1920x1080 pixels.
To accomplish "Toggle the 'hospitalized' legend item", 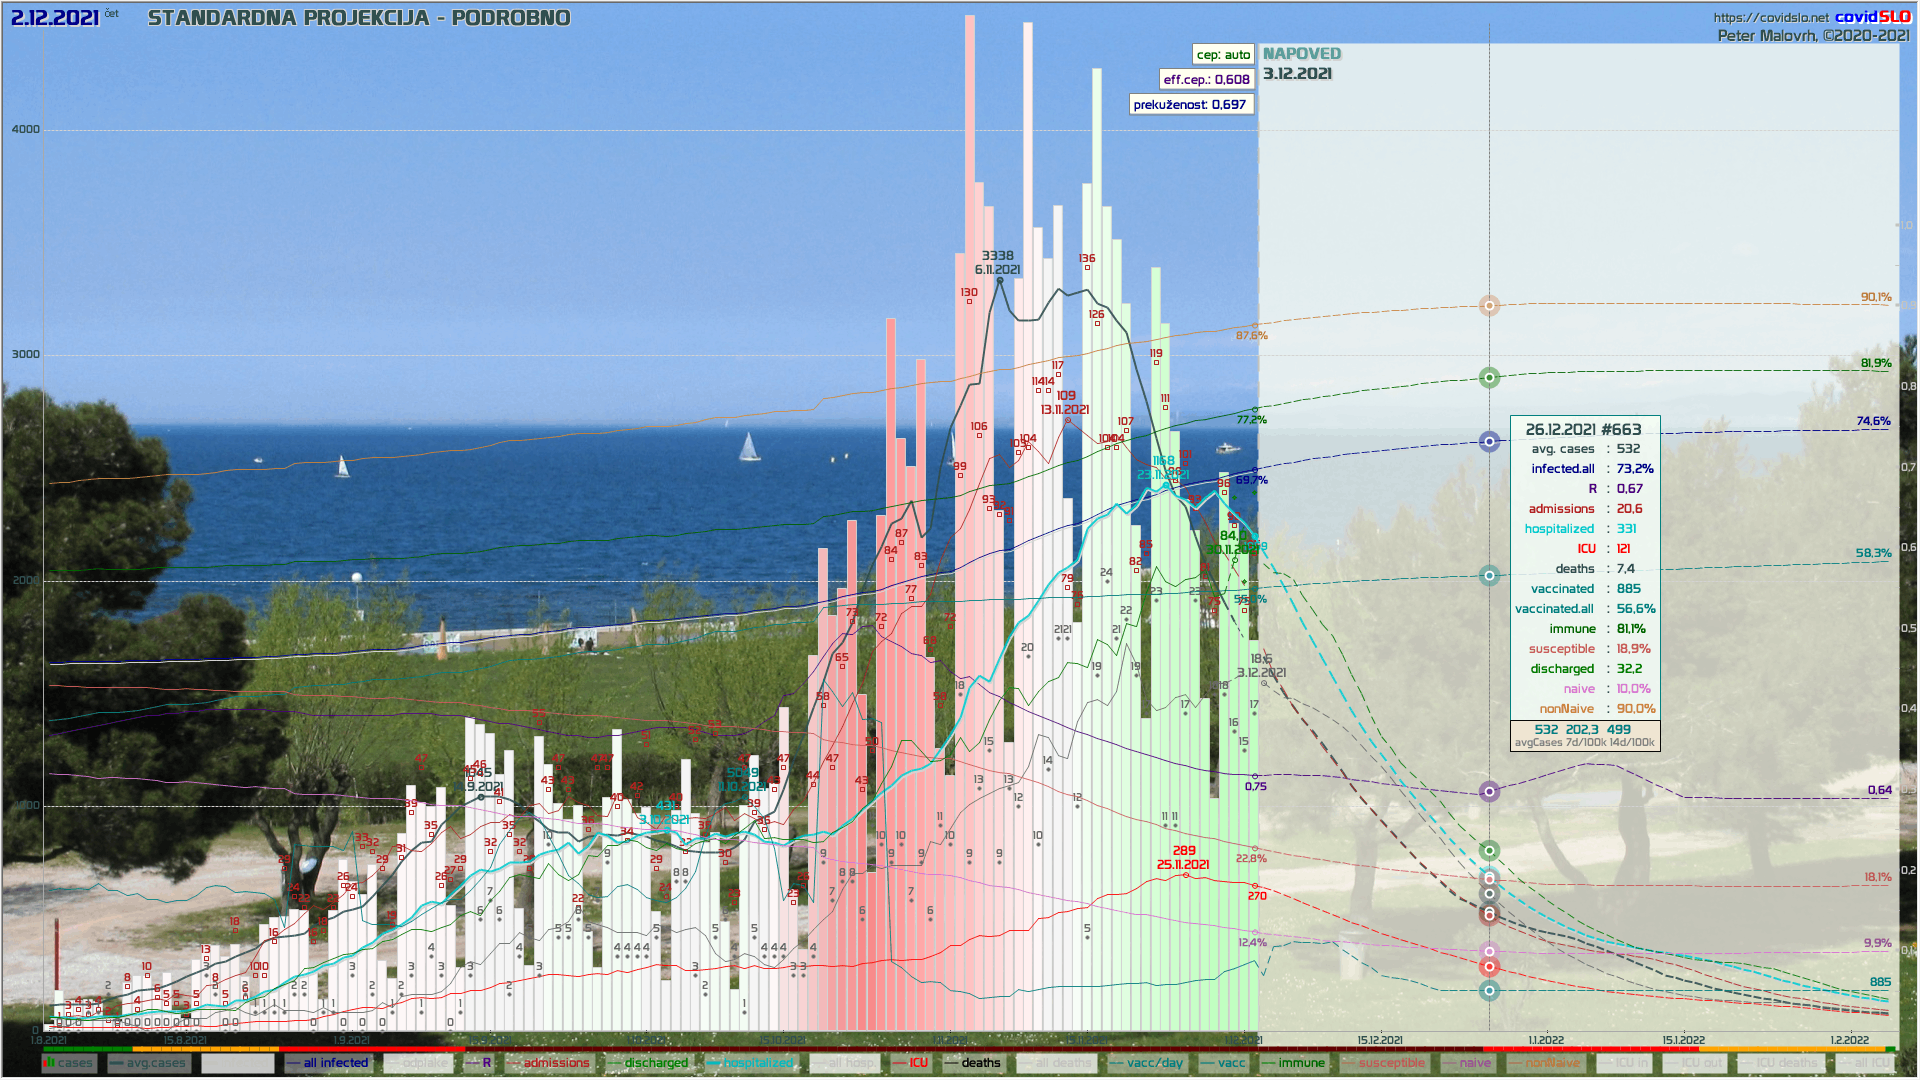I will (750, 1063).
